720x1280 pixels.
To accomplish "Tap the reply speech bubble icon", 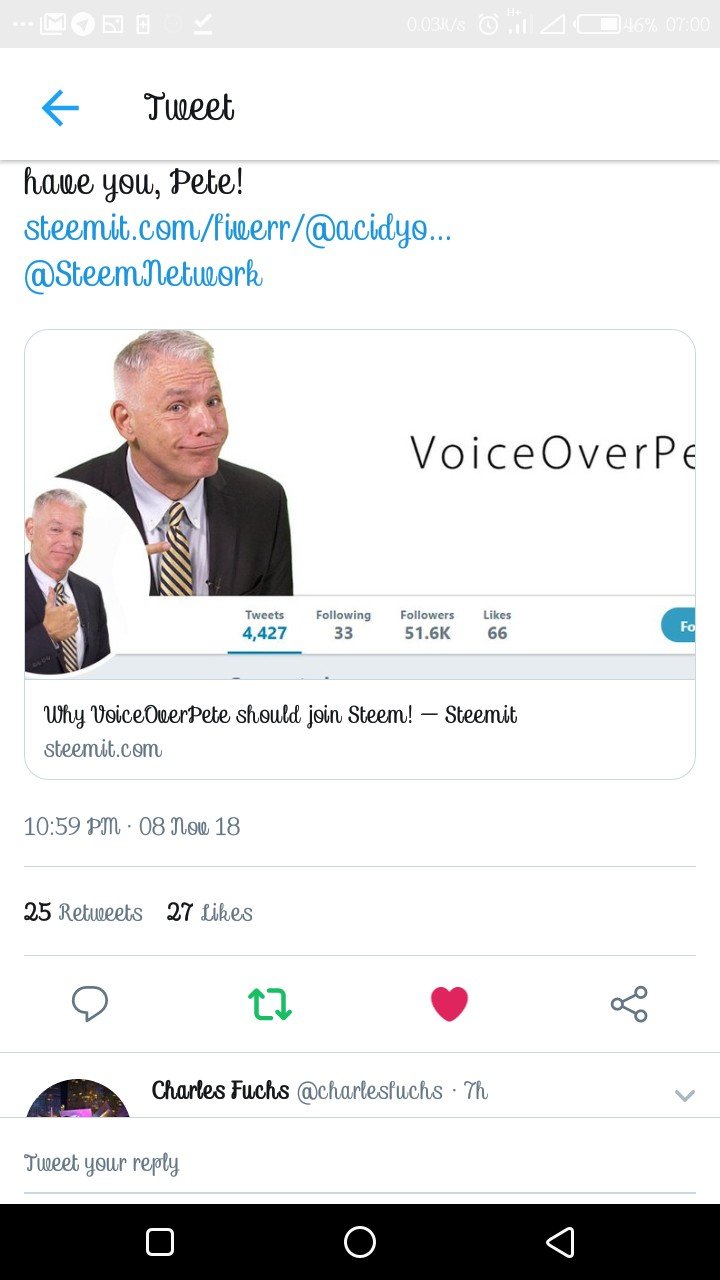I will click(x=90, y=1004).
